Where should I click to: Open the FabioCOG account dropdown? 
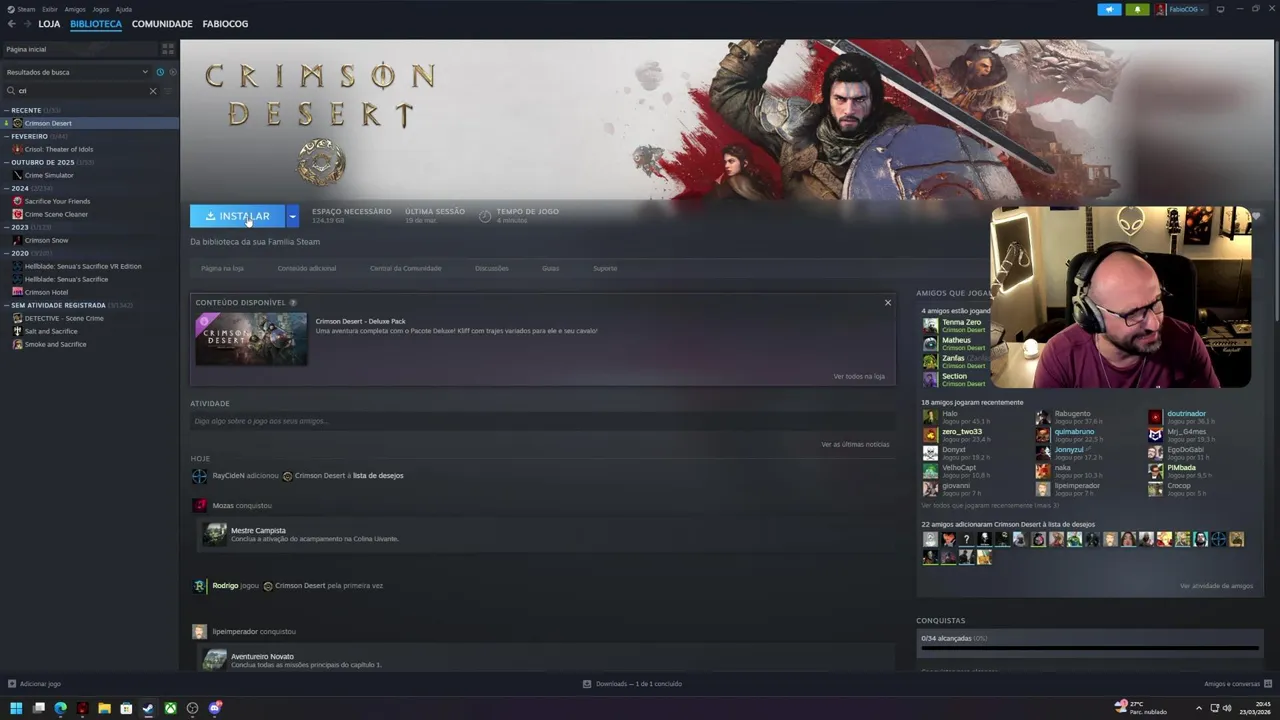point(1181,9)
